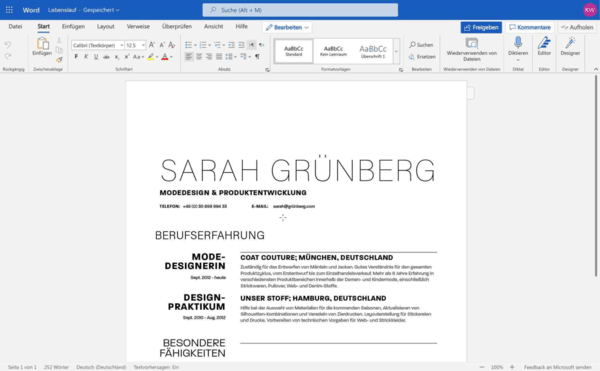Center align text
The width and height of the screenshot is (600, 371).
click(199, 57)
